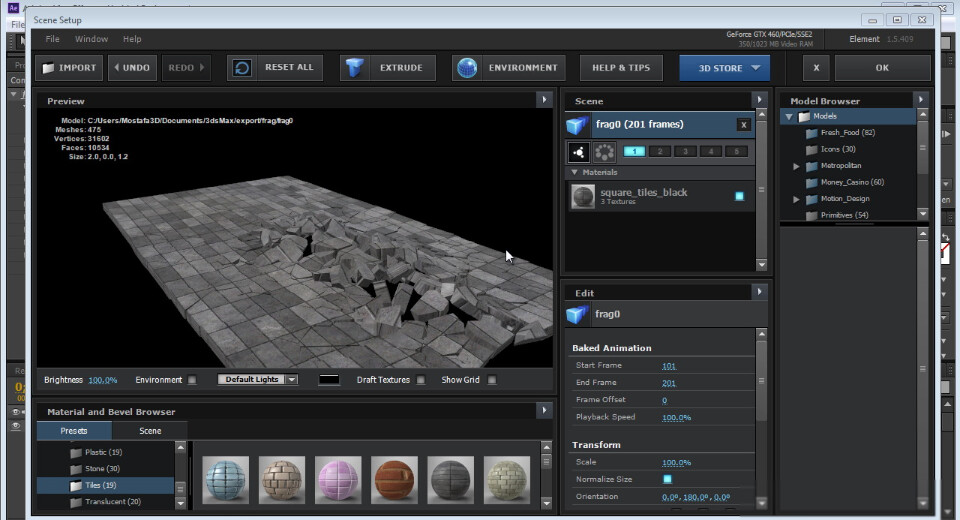960x520 pixels.
Task: Click the frag0 cube icon in Scene
Action: pos(576,125)
